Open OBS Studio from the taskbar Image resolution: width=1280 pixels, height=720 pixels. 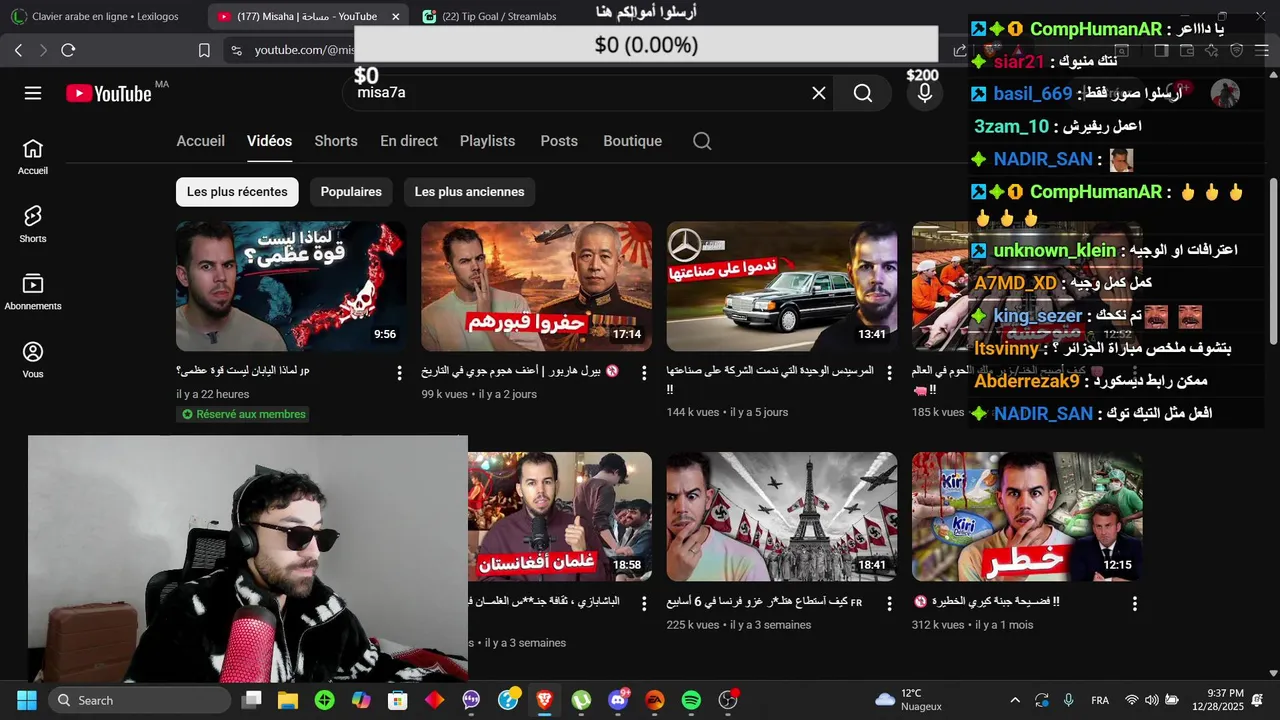(728, 700)
